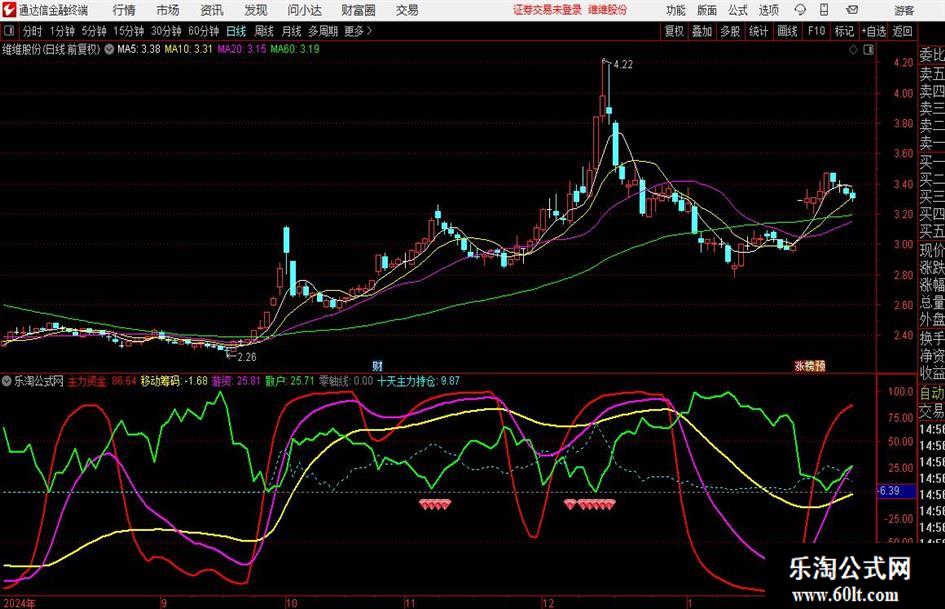Click the MA5: 3.38 label
The image size is (945, 609).
[x=139, y=49]
